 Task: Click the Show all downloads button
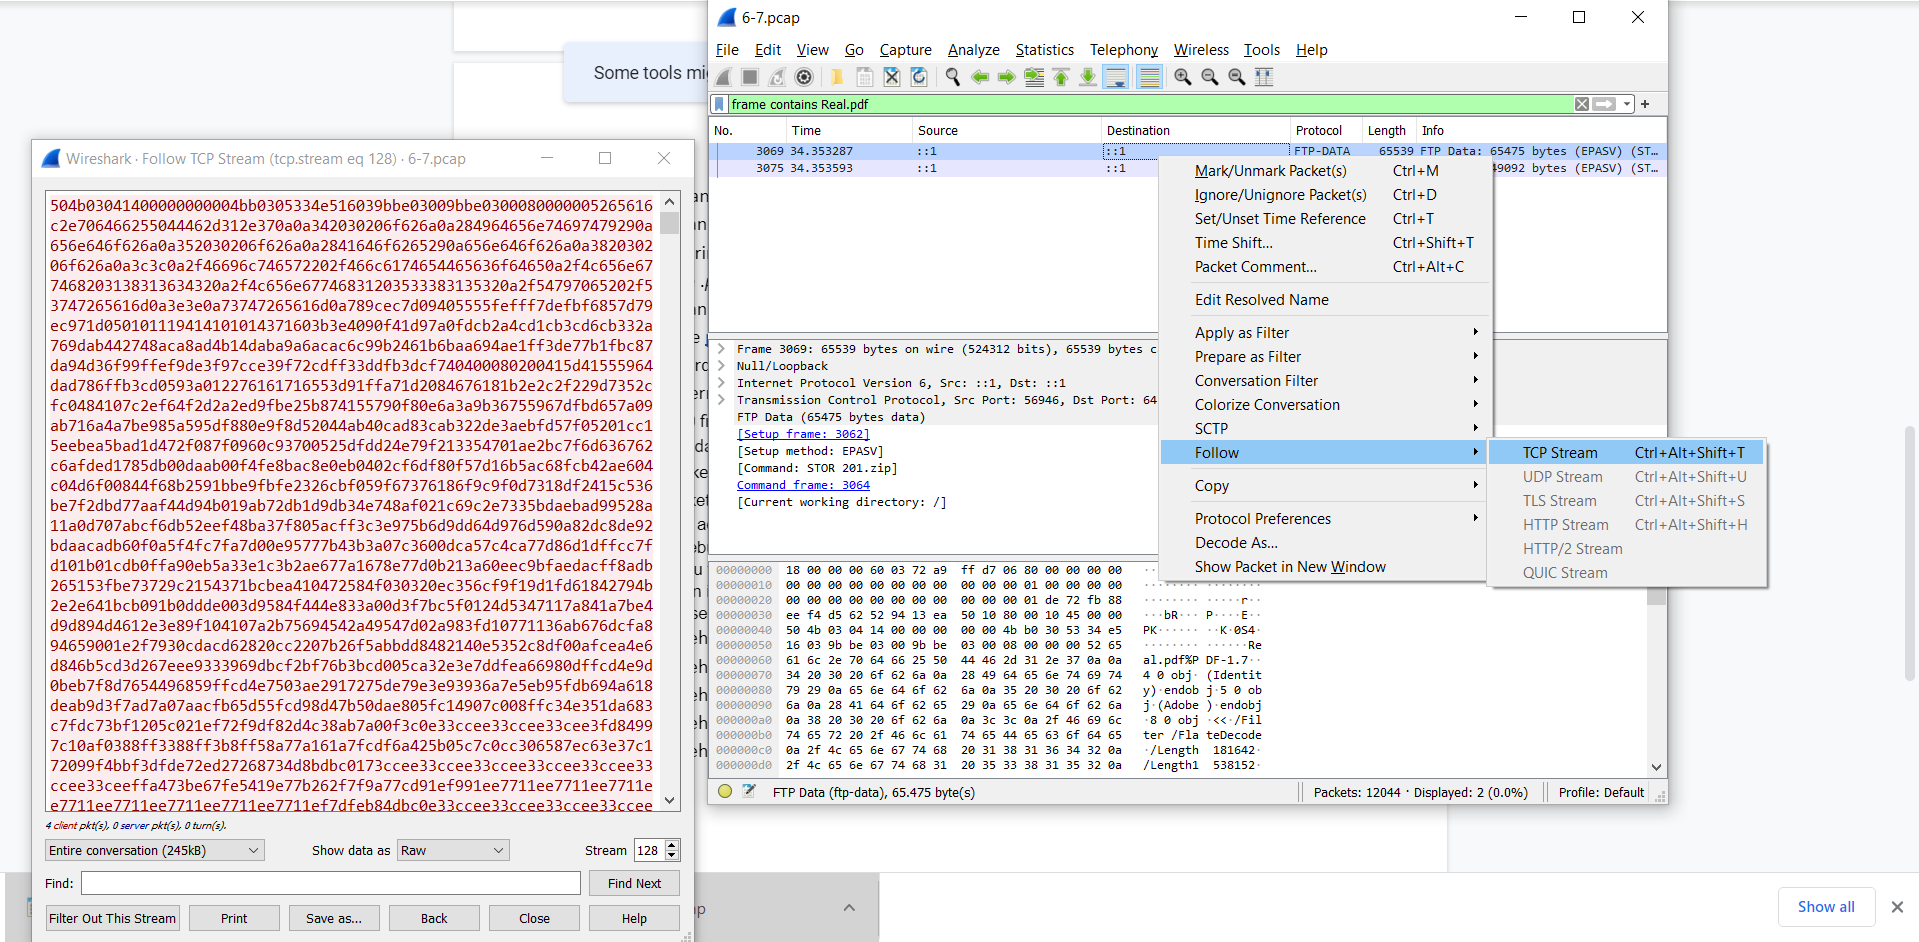[x=1826, y=907]
